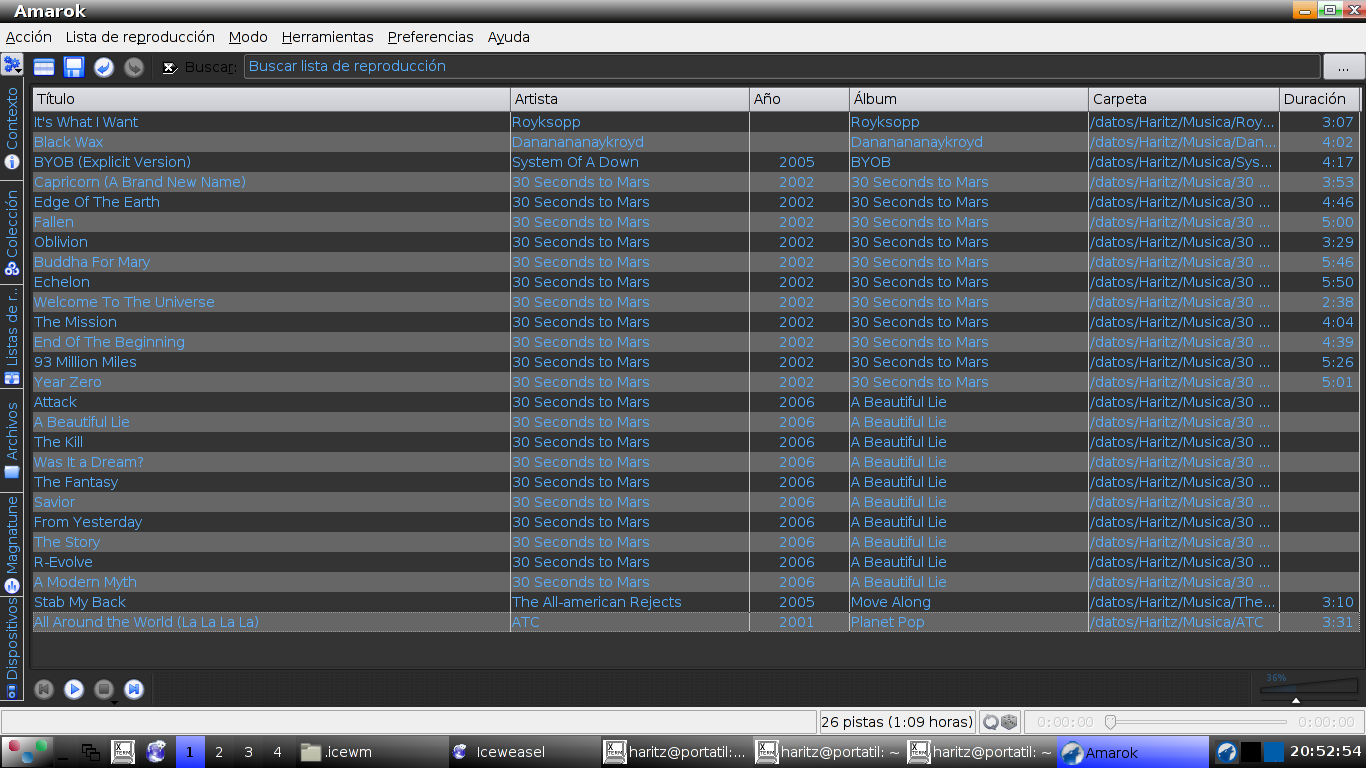
Task: Open the Dispositivos sidebar tab
Action: point(12,648)
